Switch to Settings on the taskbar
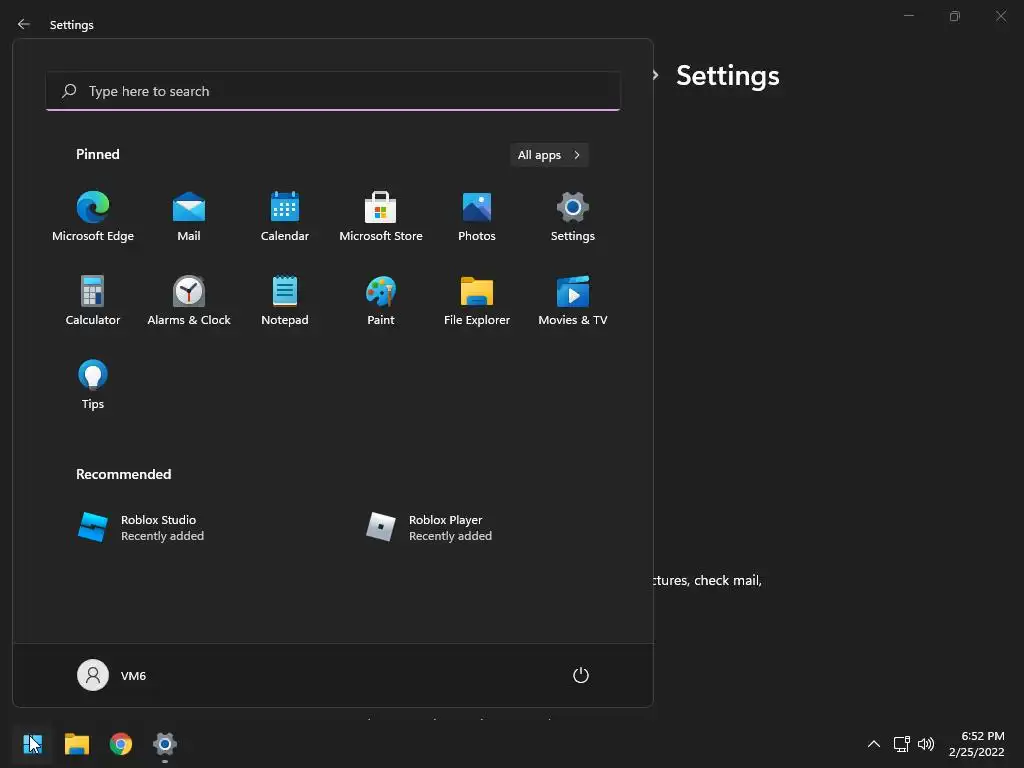Image resolution: width=1024 pixels, height=768 pixels. [165, 744]
